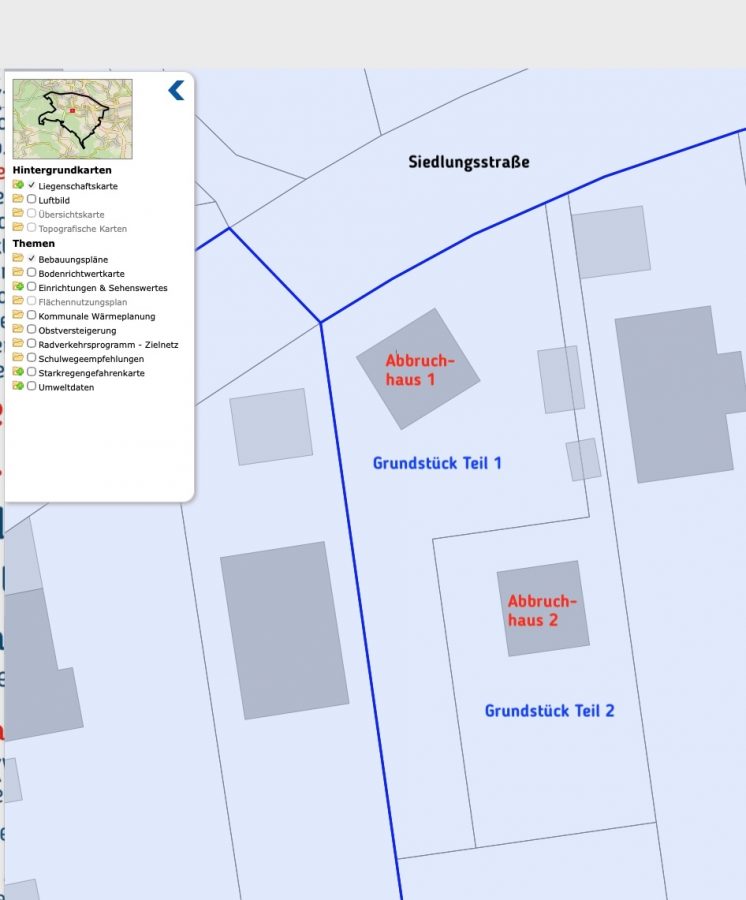Expand the Schulwegeempfehlungen folder icon
746x900 pixels.
18,357
